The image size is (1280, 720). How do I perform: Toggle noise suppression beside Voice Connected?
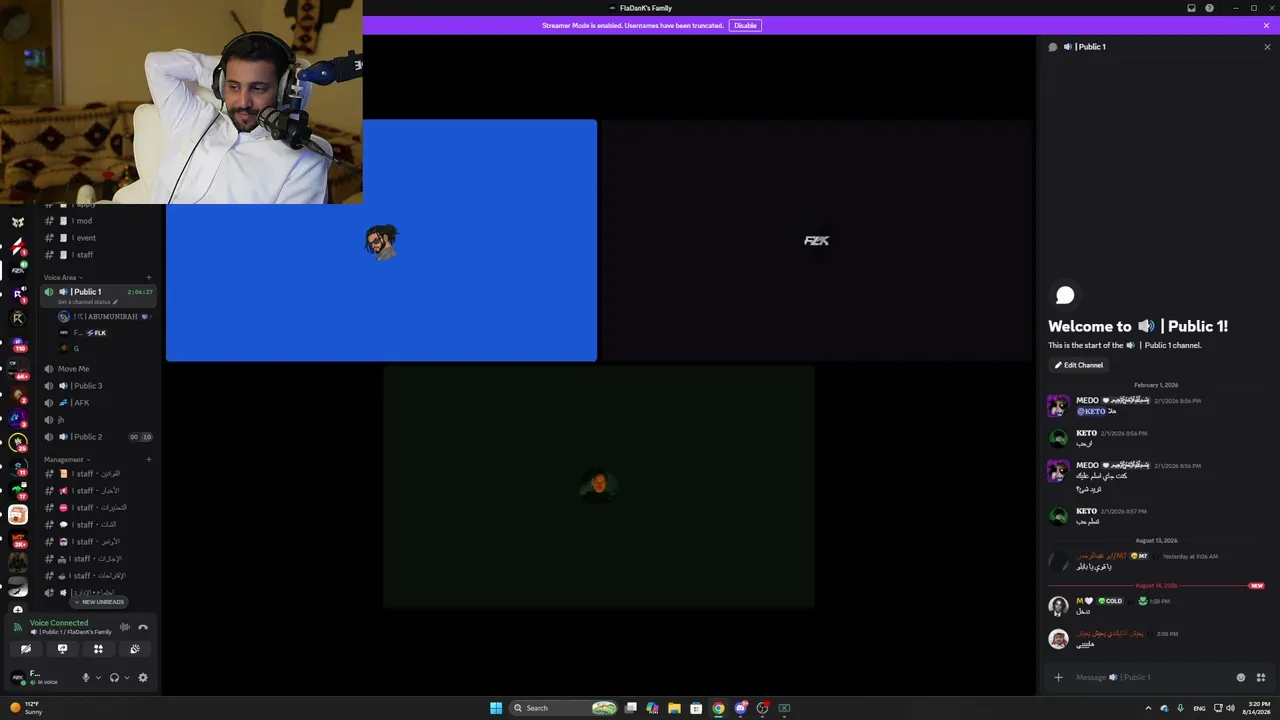coord(125,627)
